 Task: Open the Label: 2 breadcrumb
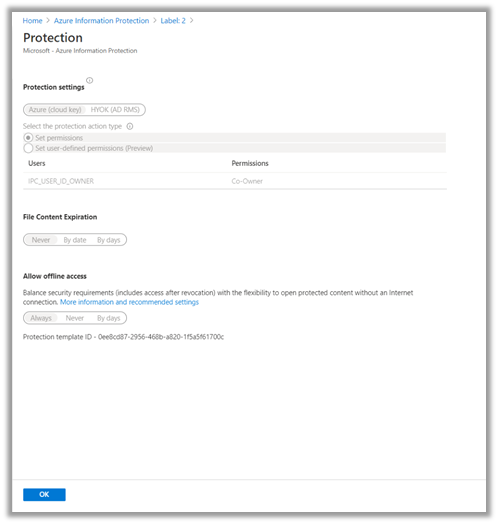173,21
